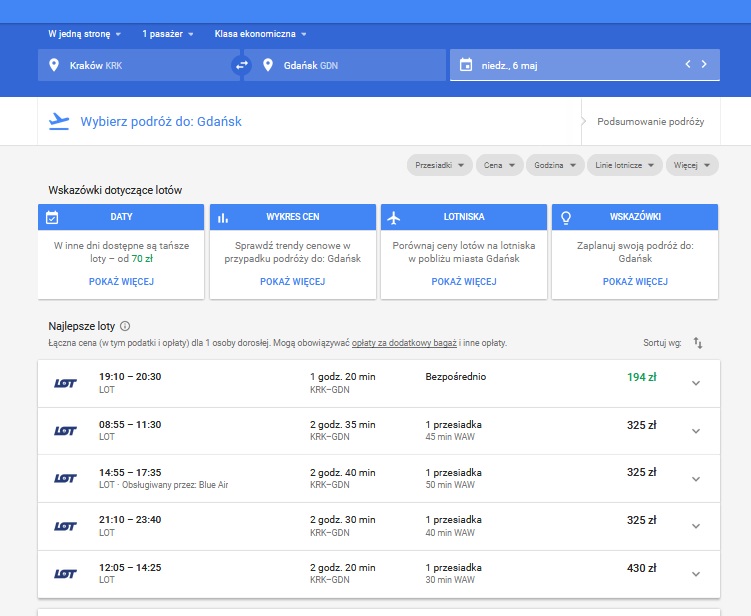Click the airplane icon on LOTNISKA card
751x616 pixels.
point(394,217)
